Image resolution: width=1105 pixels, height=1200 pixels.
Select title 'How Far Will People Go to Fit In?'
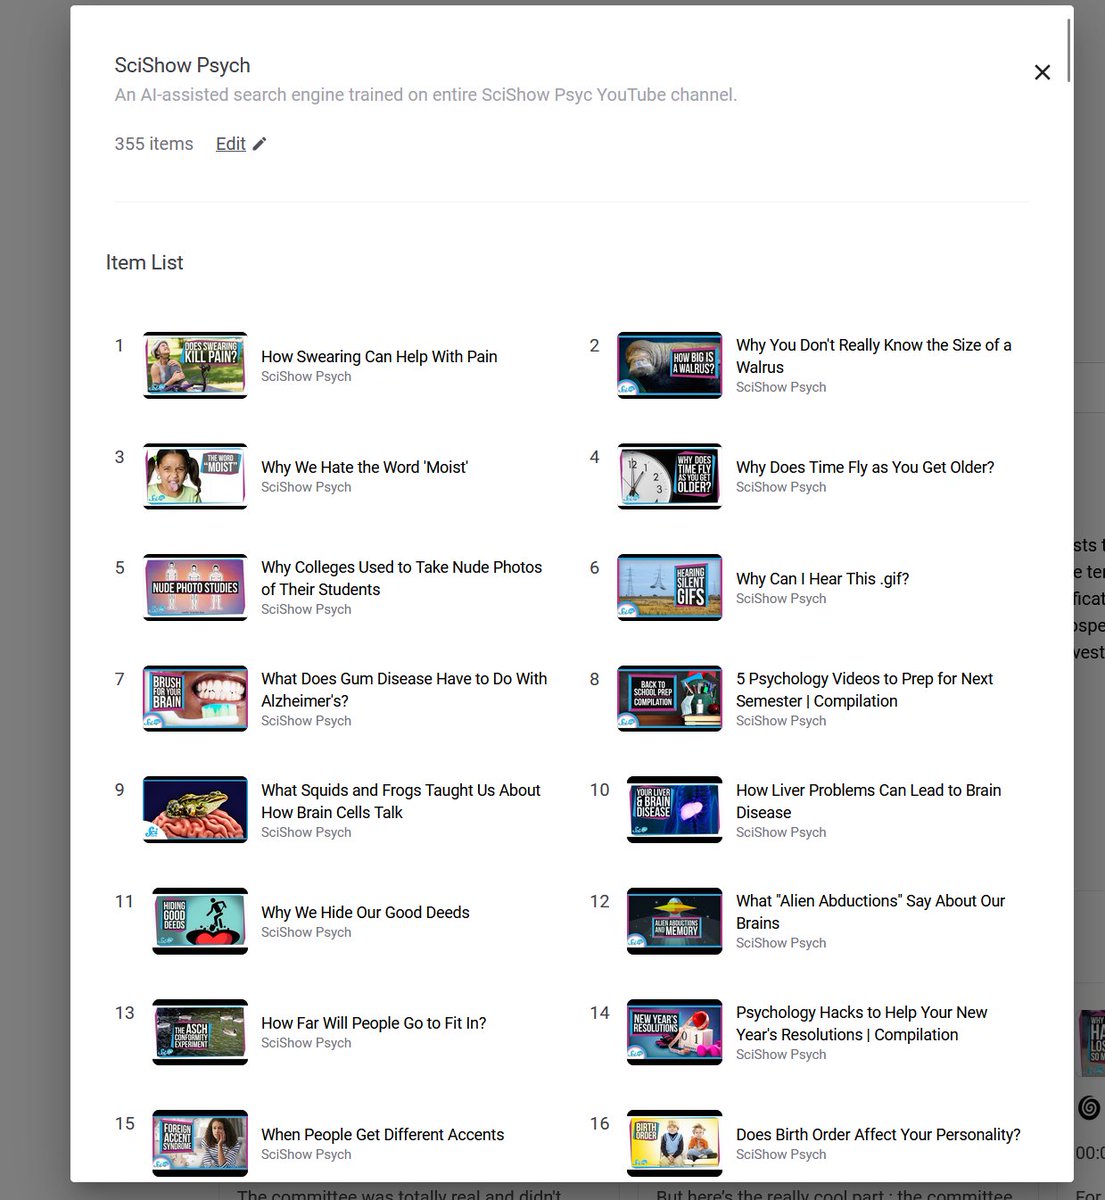(374, 1023)
